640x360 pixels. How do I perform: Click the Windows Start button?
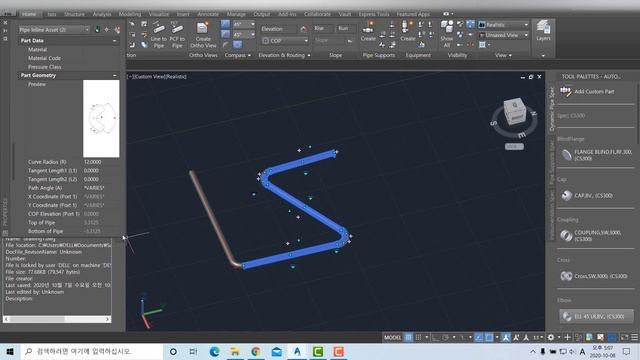click(9, 351)
